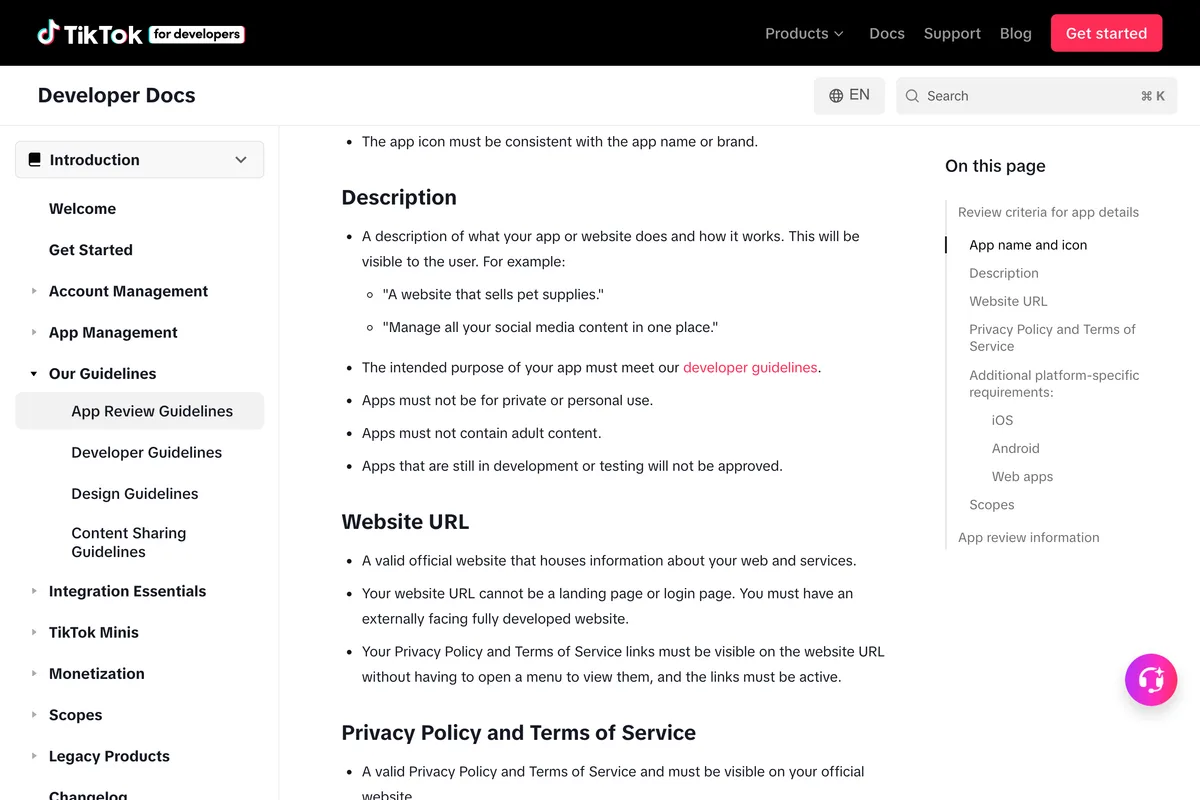1200x800 pixels.
Task: Collapse the Our Guidelines triangle
Action: coord(34,374)
